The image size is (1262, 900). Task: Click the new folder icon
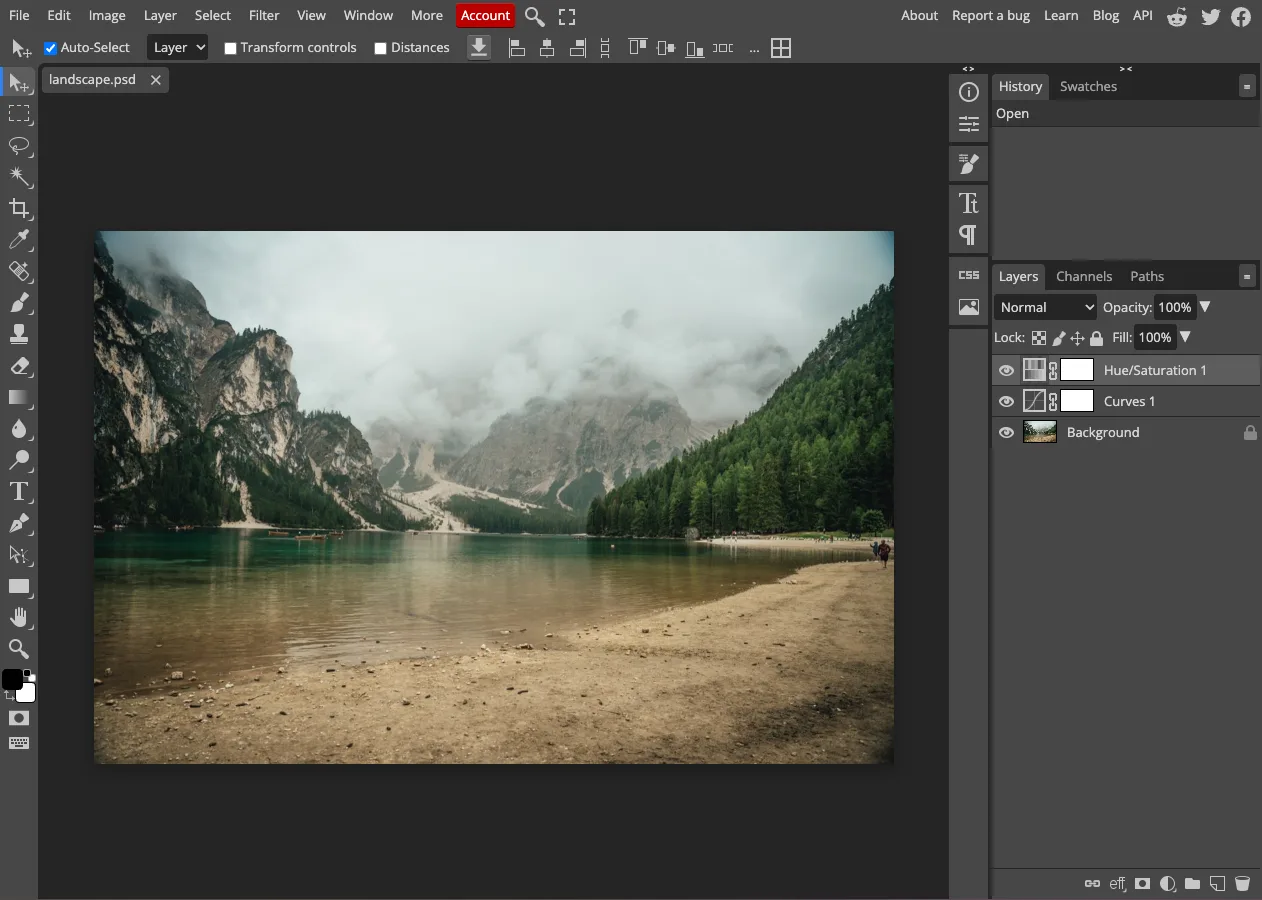point(1192,884)
